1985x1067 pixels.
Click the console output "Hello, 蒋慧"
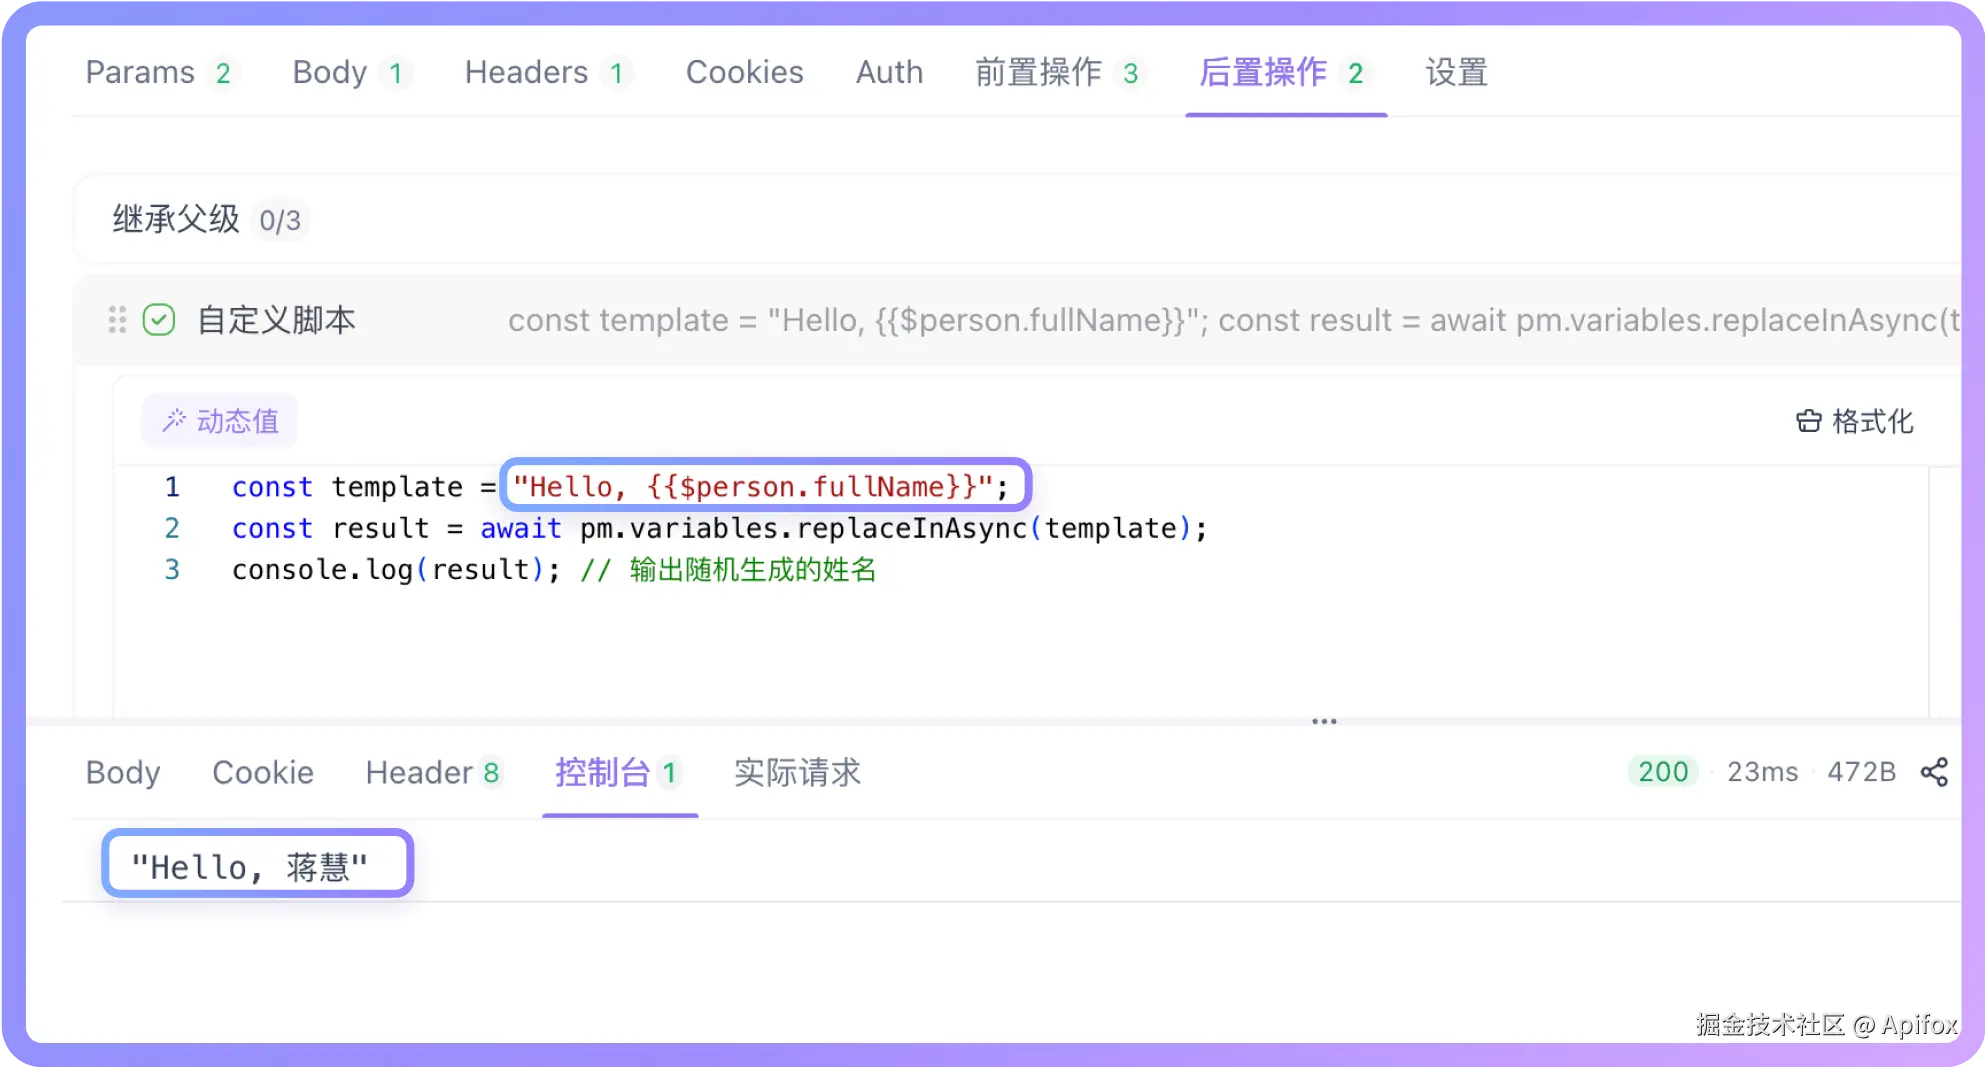click(250, 867)
